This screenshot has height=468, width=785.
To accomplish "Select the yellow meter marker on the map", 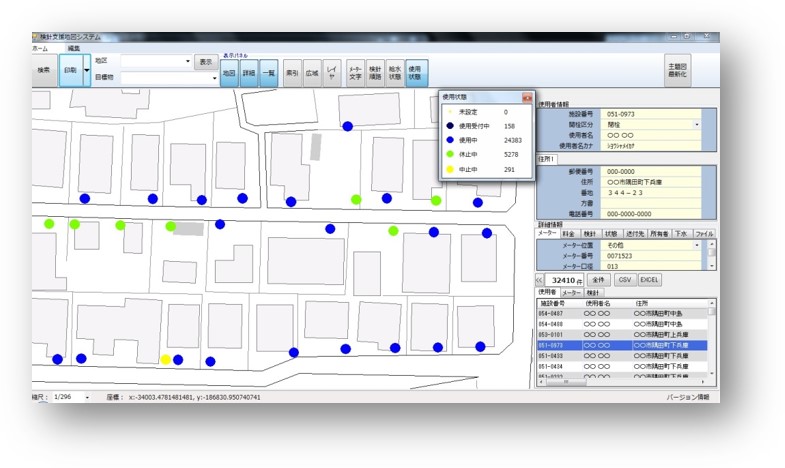I will pos(166,360).
